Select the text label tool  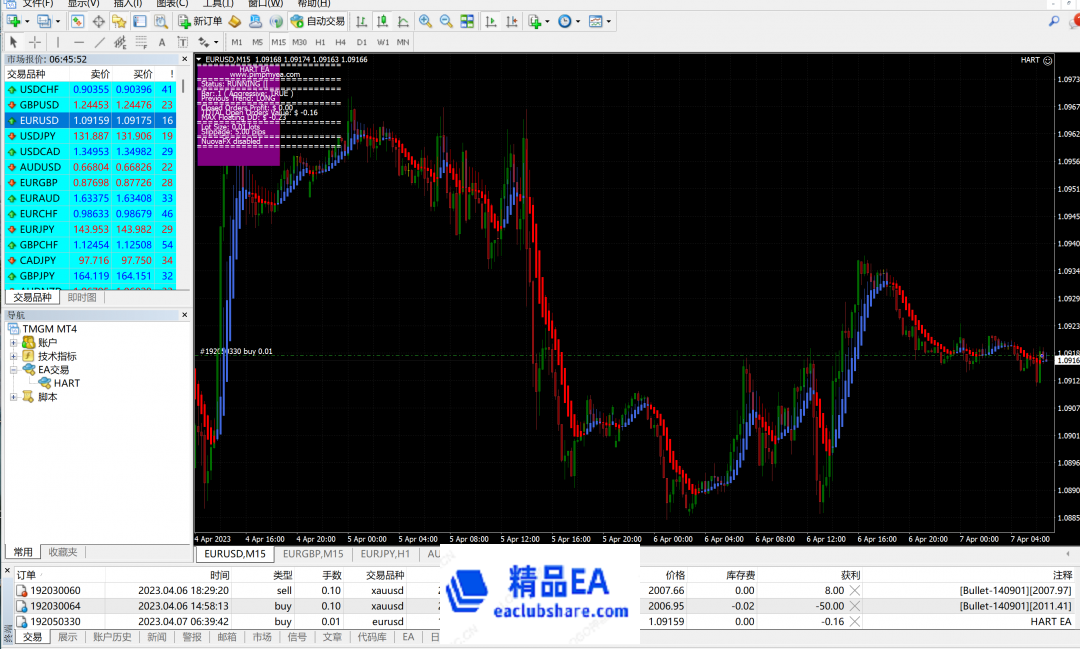point(181,42)
